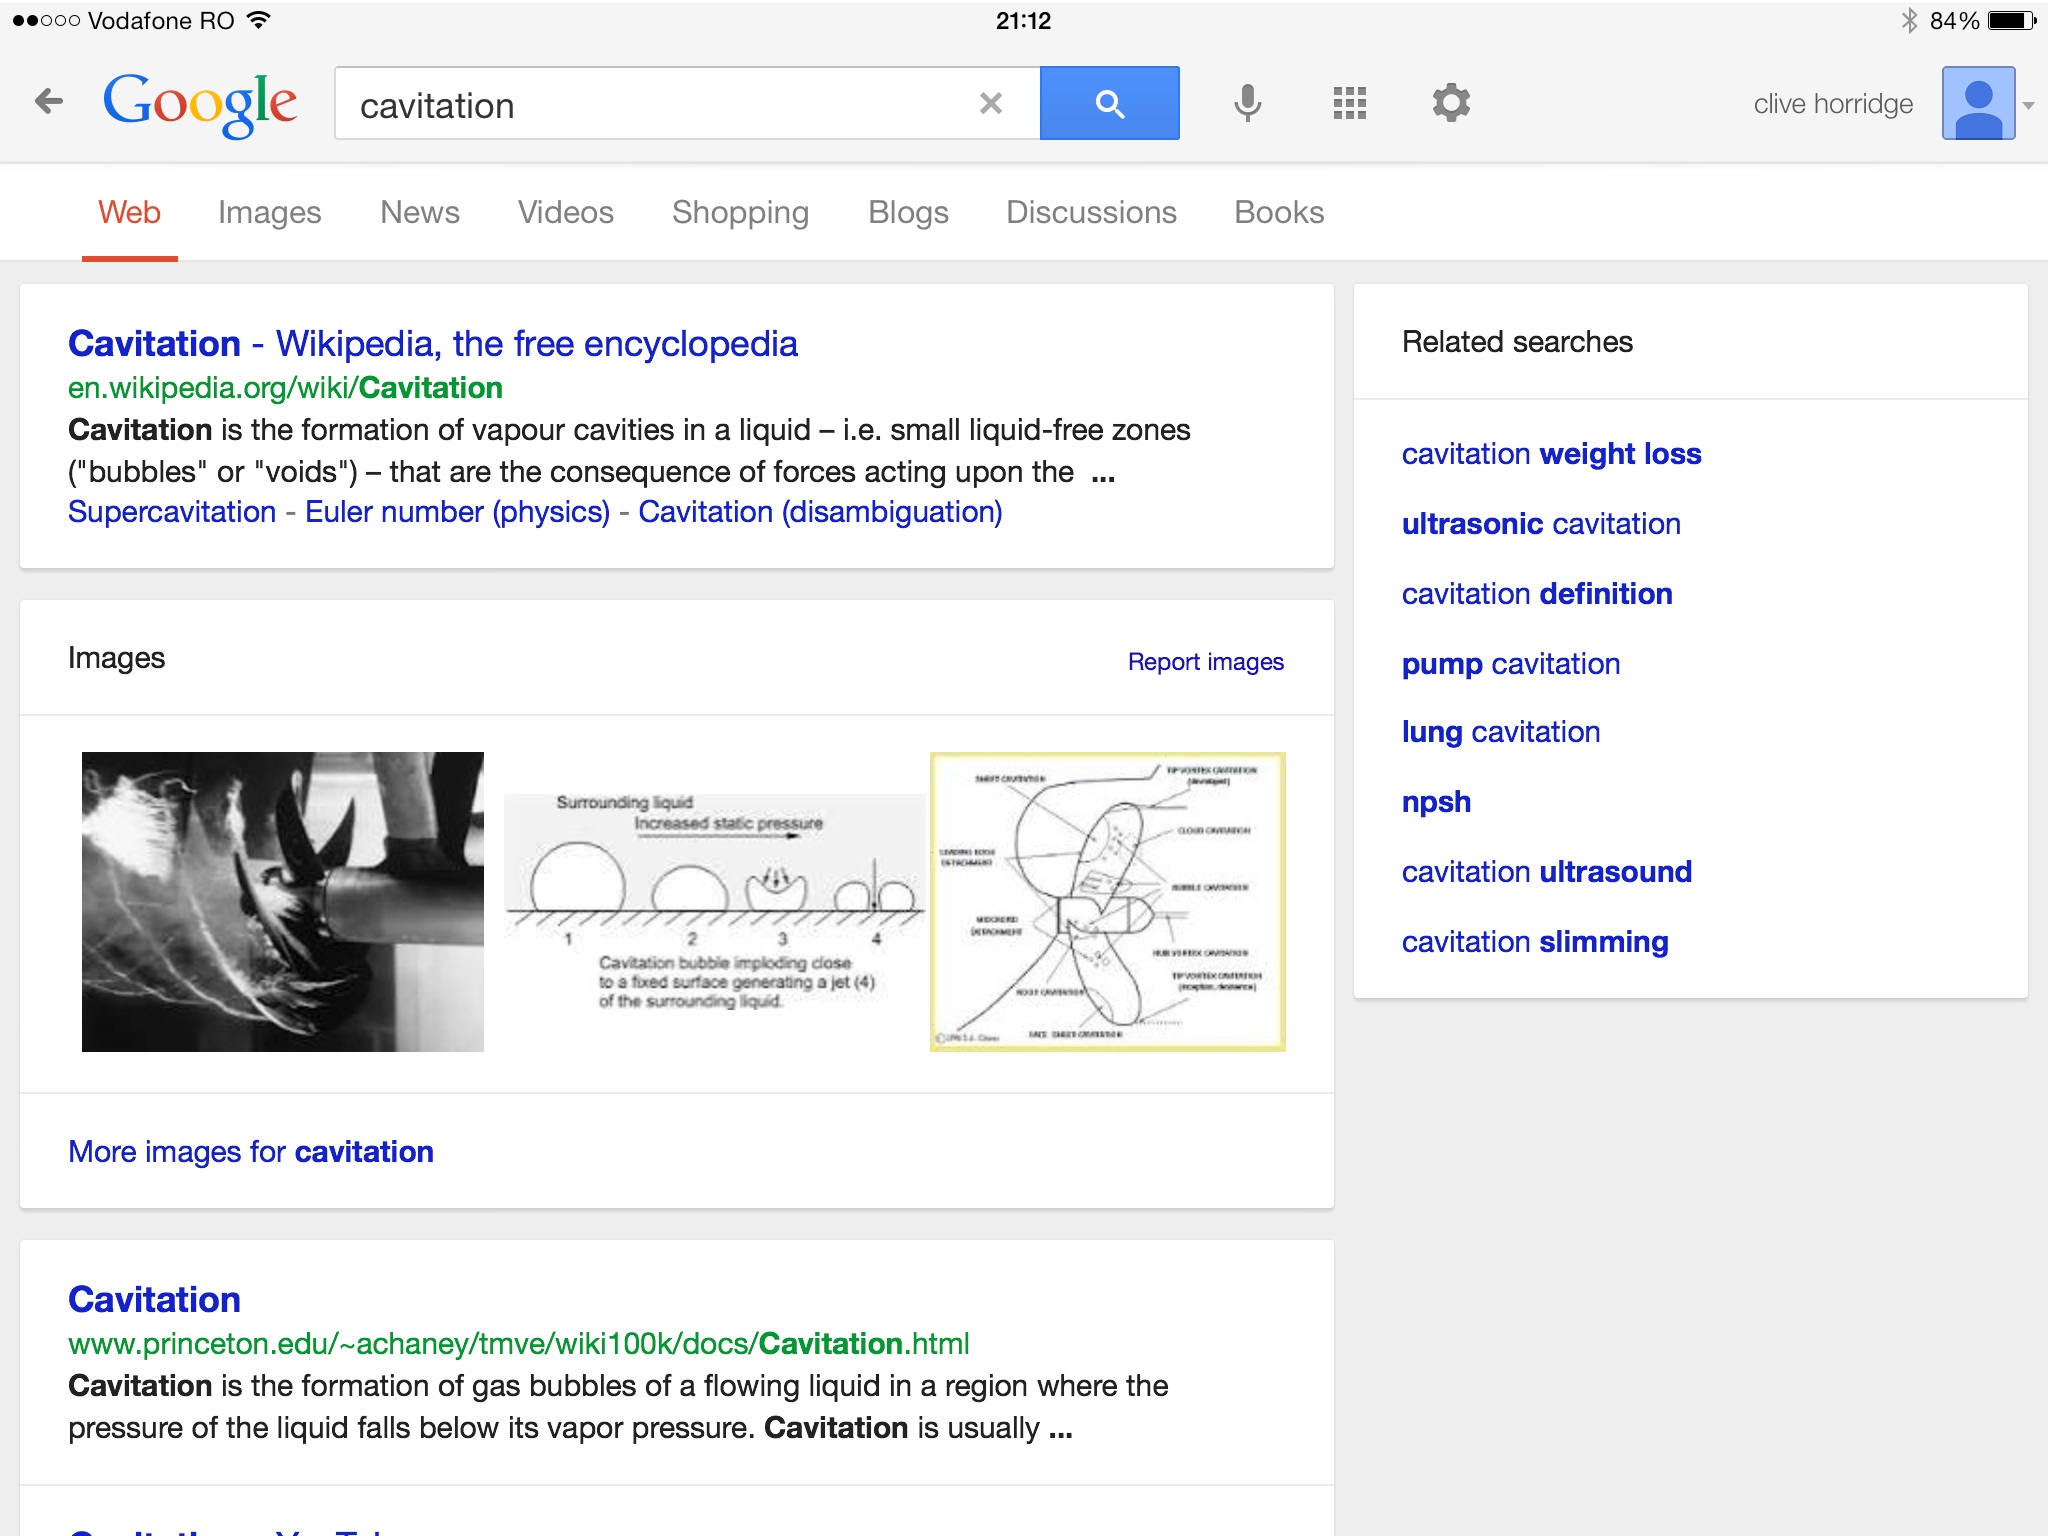Open the Google apps grid icon

pos(1350,103)
